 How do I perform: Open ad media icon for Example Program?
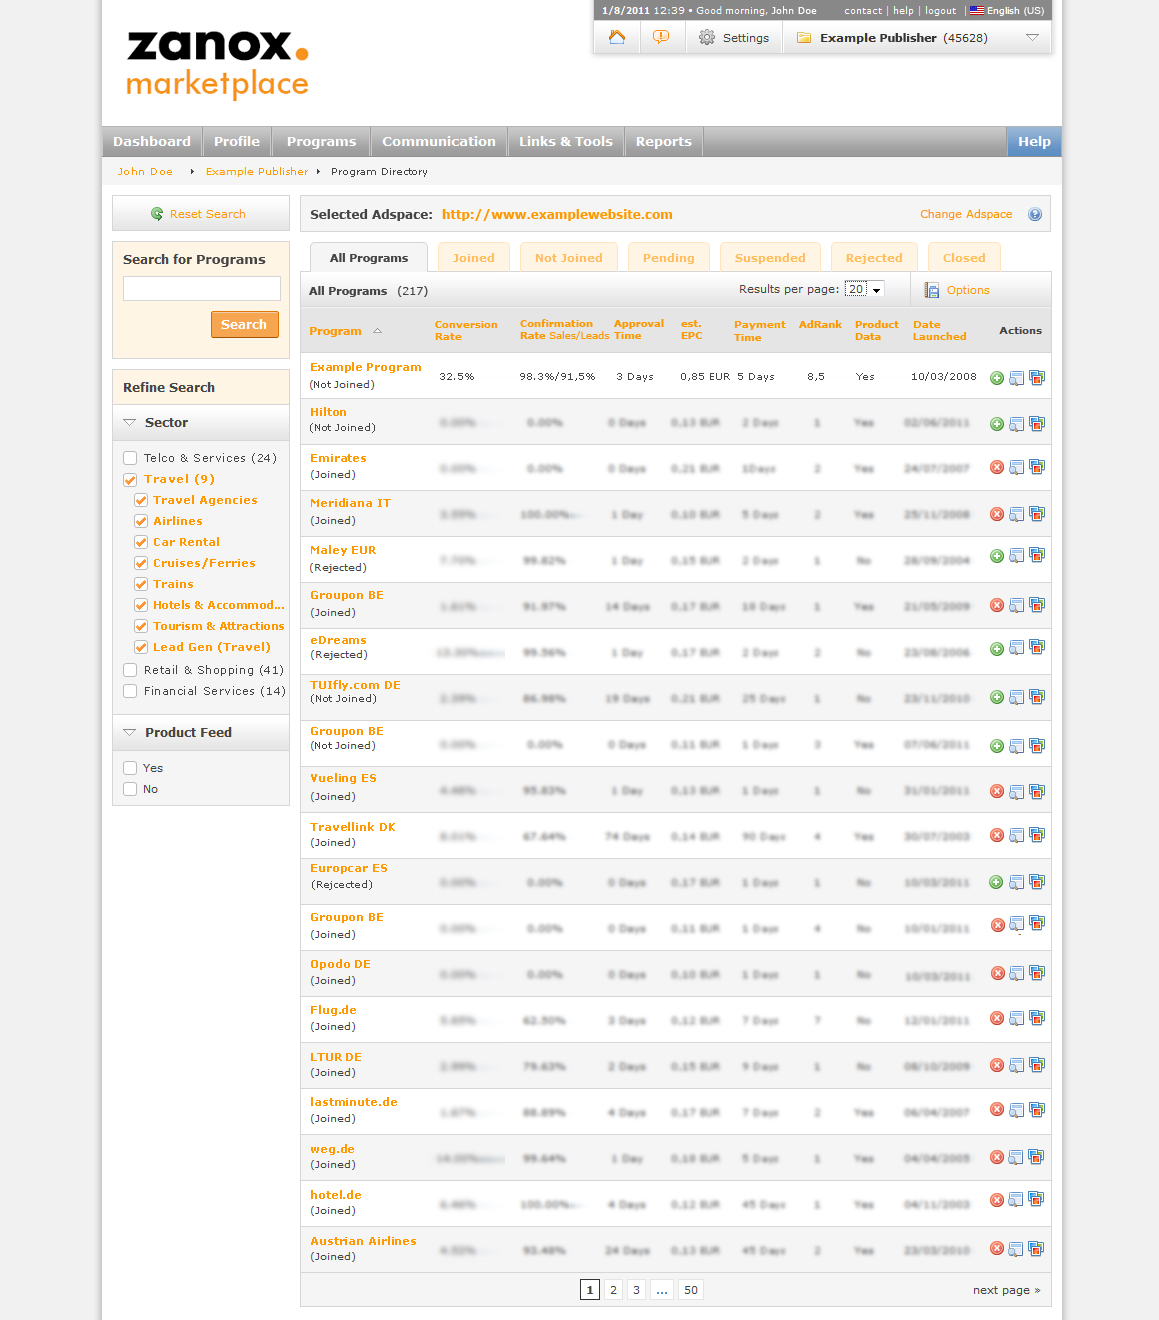click(1037, 378)
